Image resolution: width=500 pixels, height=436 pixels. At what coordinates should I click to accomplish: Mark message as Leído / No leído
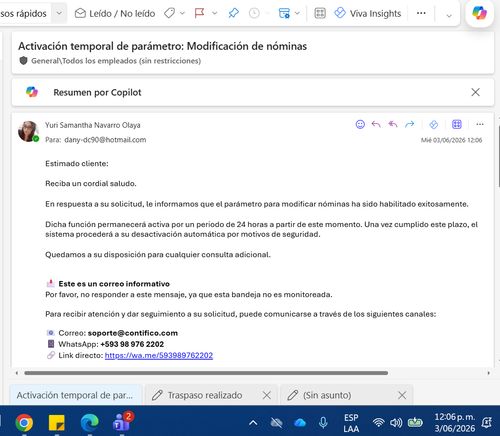click(115, 13)
